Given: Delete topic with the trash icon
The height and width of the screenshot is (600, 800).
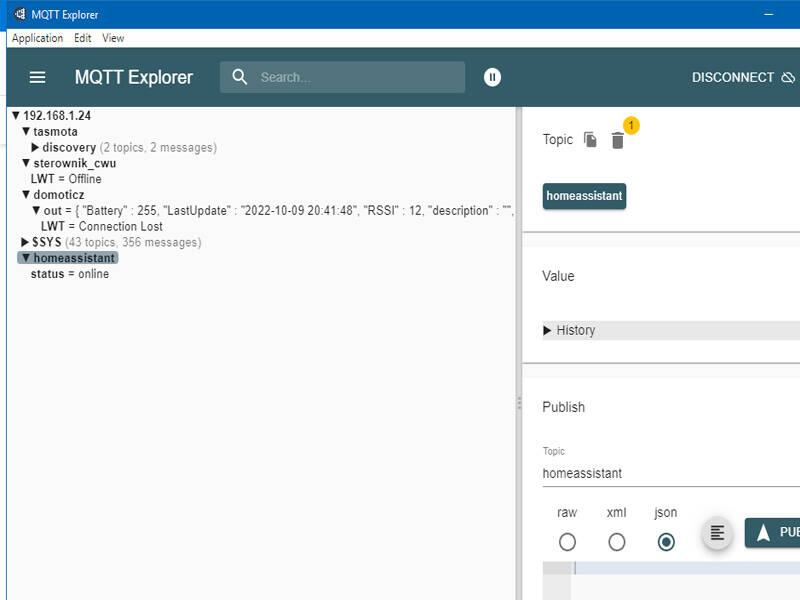Looking at the screenshot, I should tap(617, 140).
